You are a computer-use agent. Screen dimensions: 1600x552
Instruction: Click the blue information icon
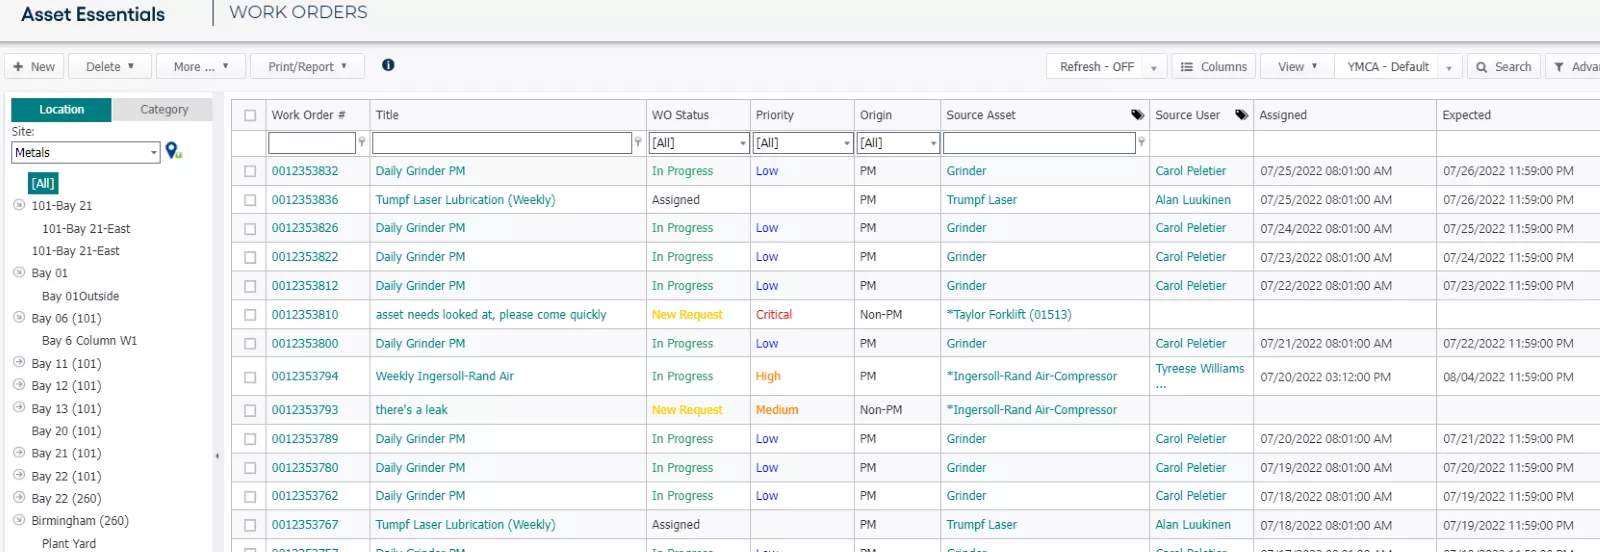tap(388, 65)
